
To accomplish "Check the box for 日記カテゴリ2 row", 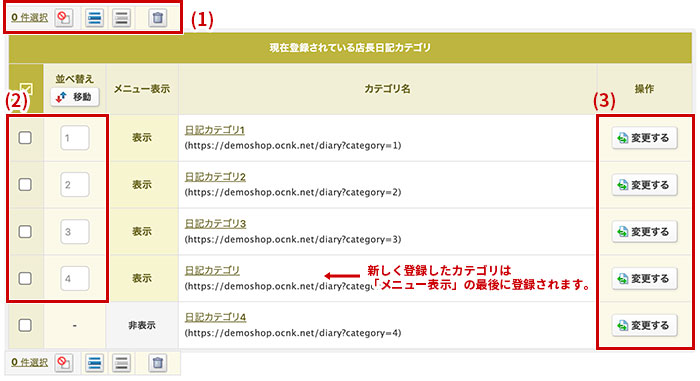I will (25, 184).
